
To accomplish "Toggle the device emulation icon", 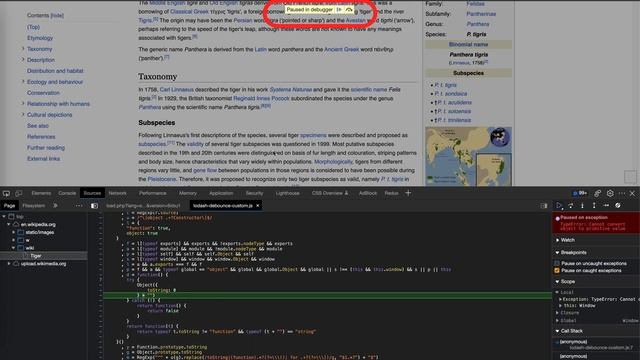I will (19, 193).
